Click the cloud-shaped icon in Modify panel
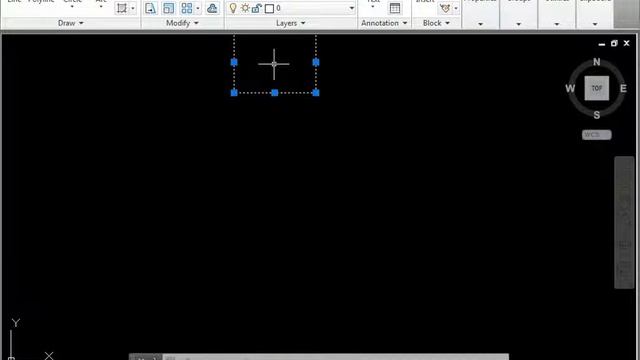Viewport: 640px width, 360px height. 212,8
